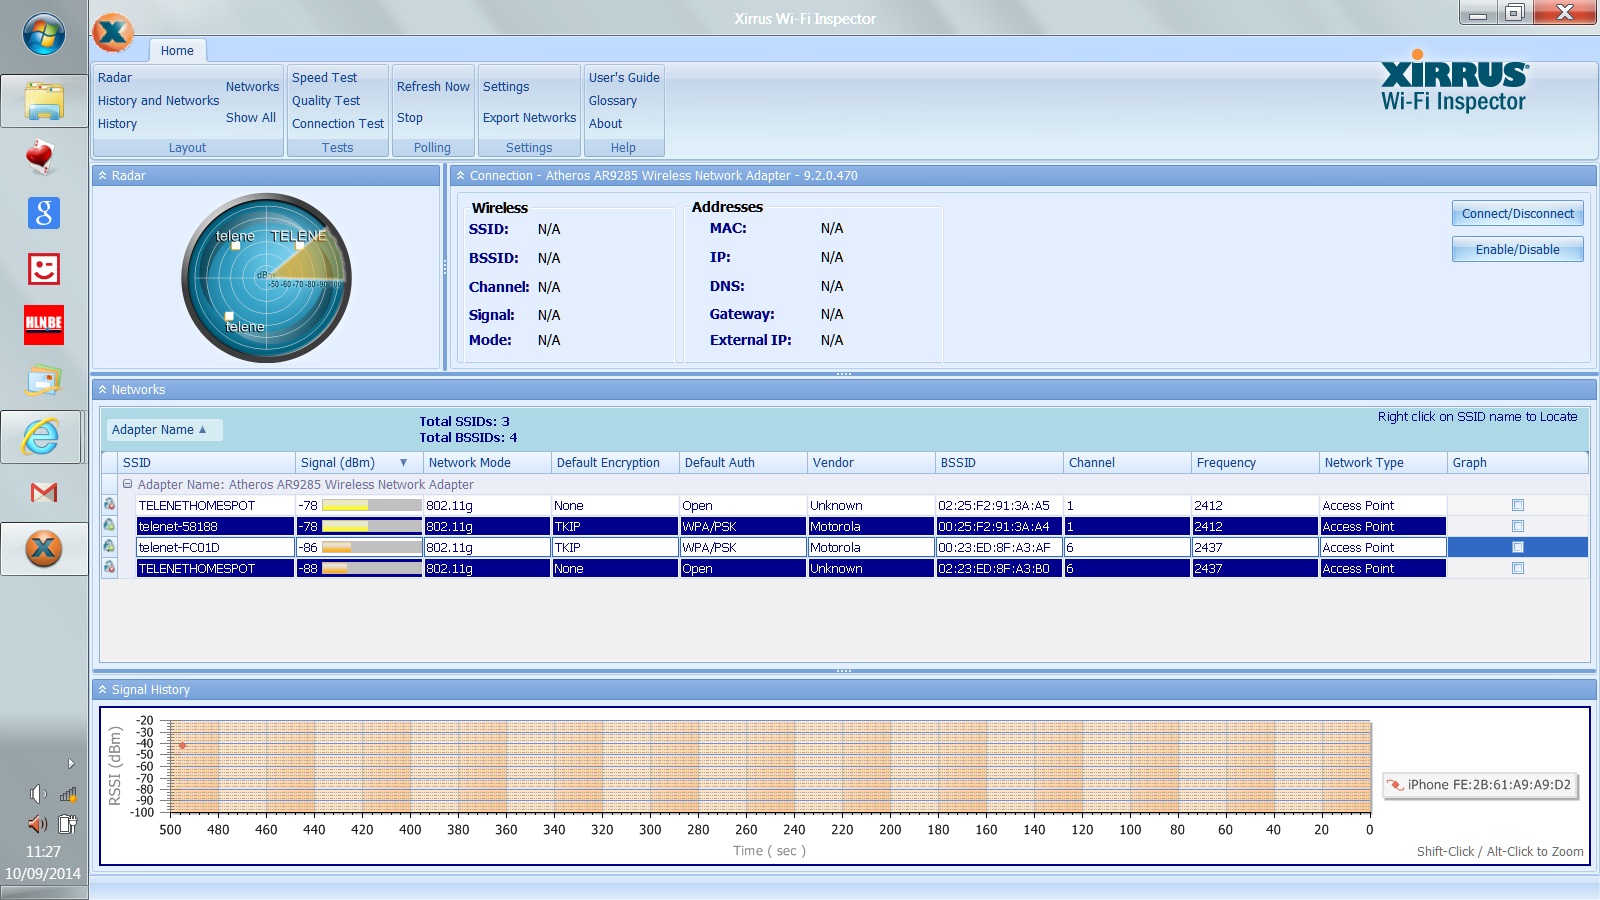1600x900 pixels.
Task: Open the Windows Start menu orb
Action: (x=44, y=36)
